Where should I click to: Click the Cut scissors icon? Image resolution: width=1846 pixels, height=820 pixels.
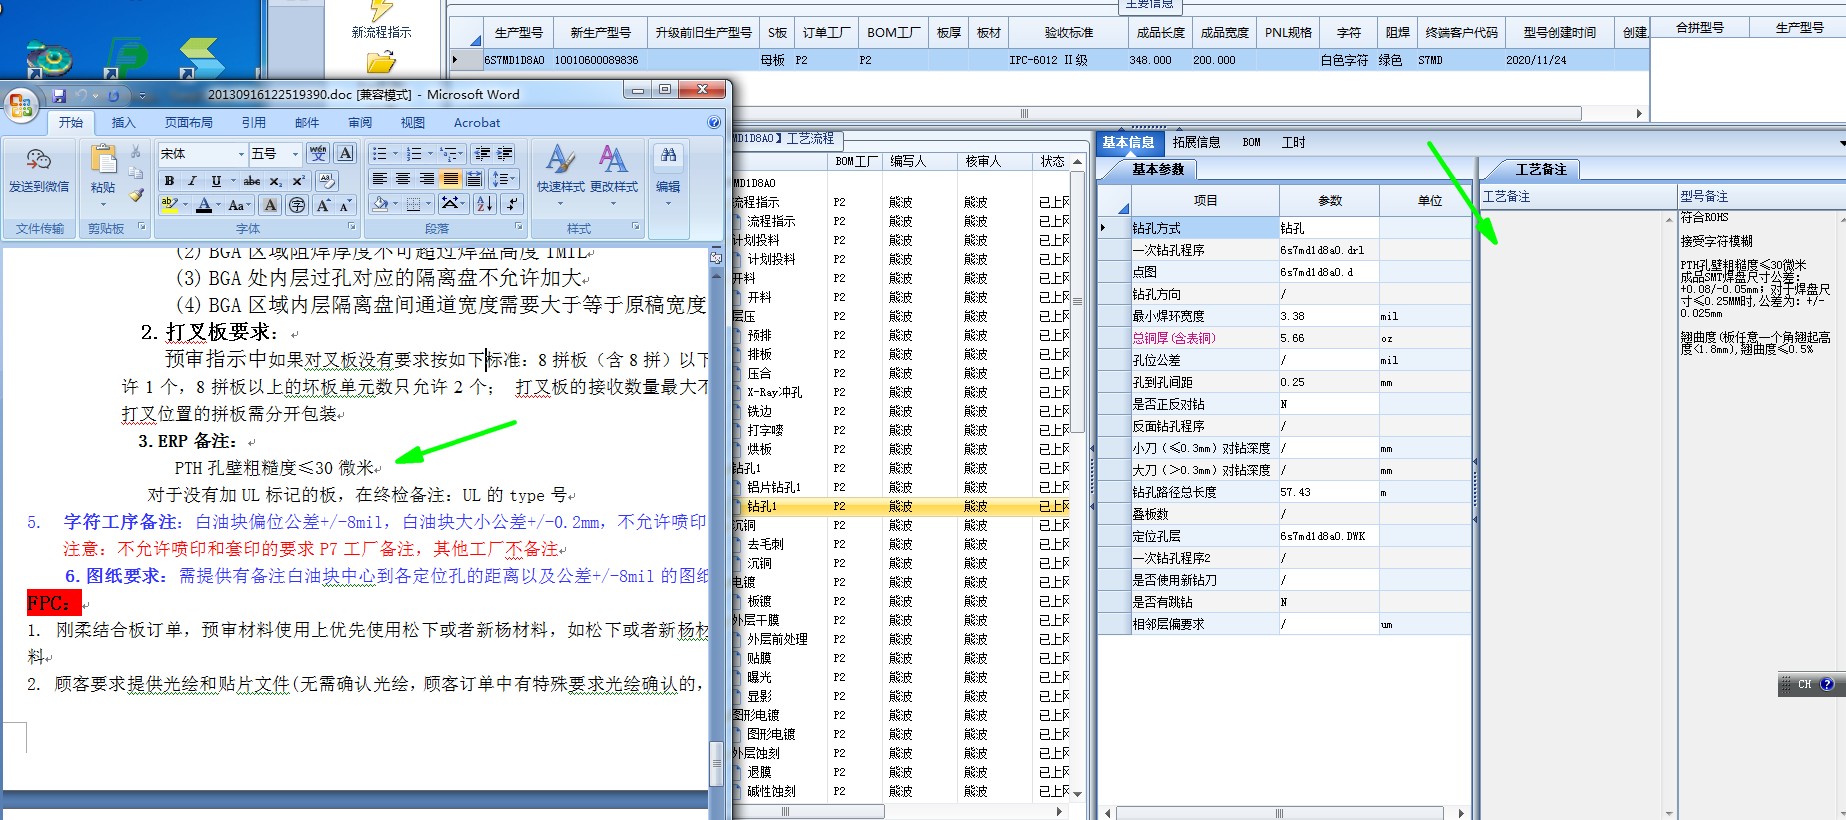[136, 152]
